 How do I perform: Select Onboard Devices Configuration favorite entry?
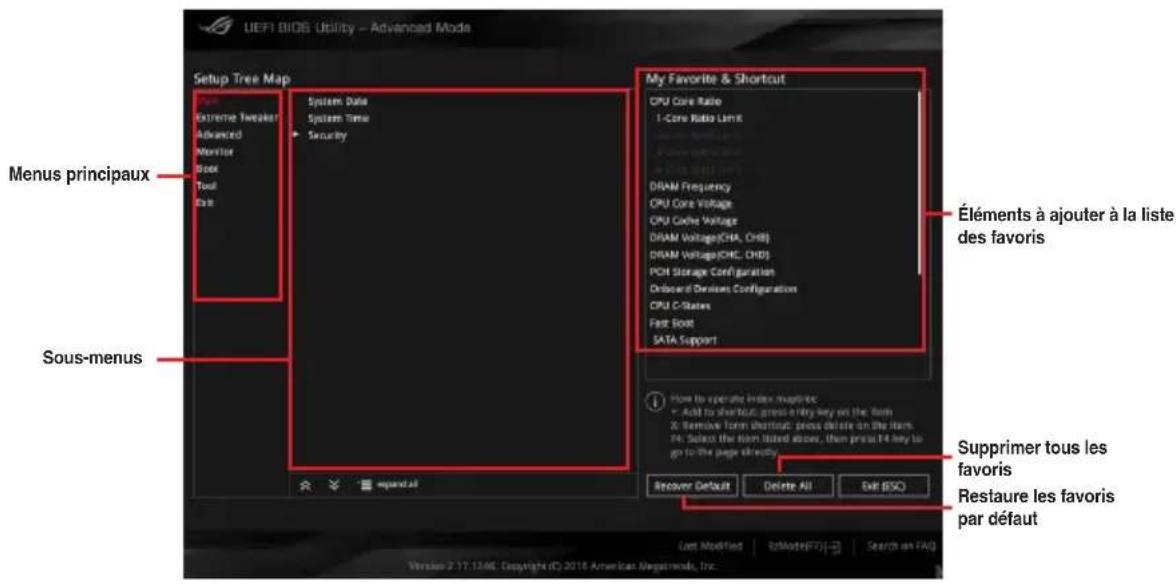click(723, 289)
